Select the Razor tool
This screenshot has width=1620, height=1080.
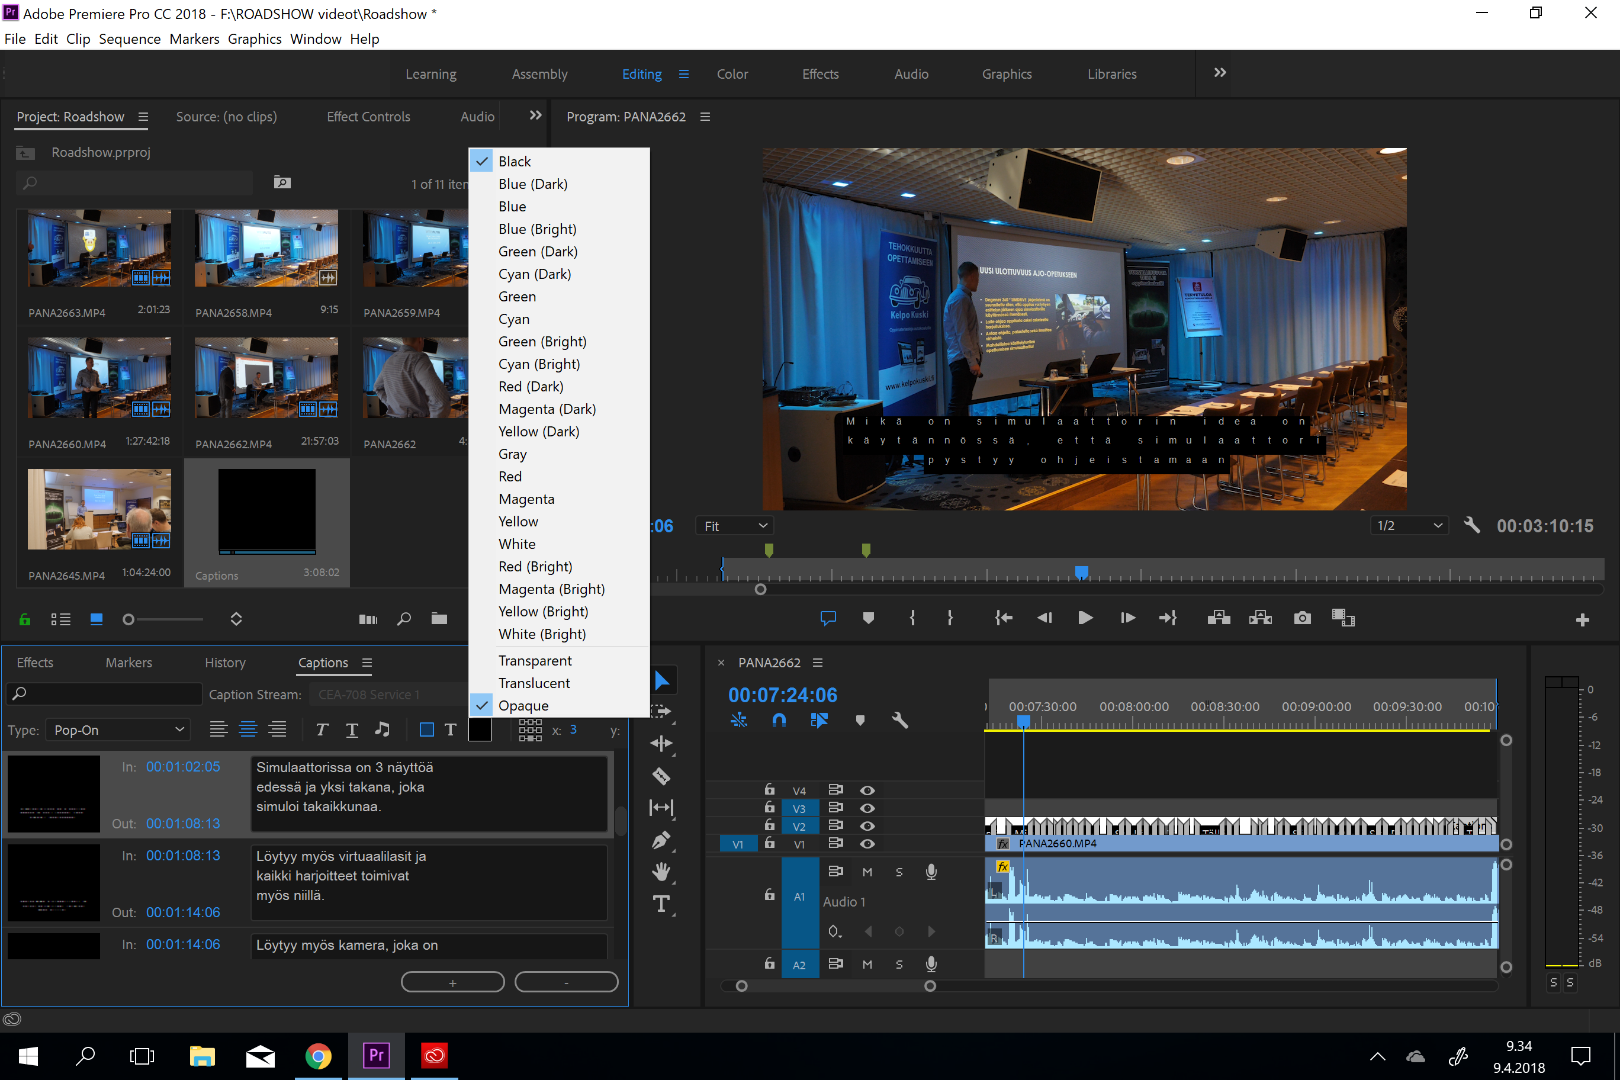(x=662, y=776)
